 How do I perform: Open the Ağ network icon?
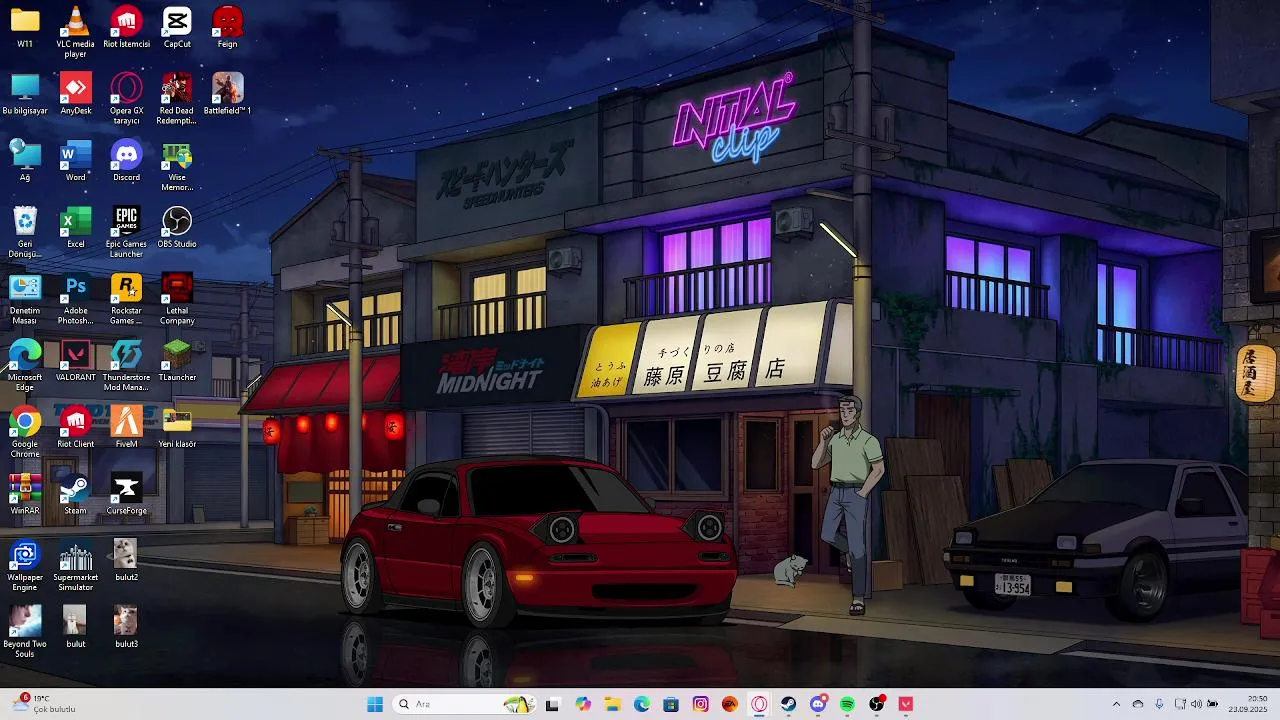25,160
